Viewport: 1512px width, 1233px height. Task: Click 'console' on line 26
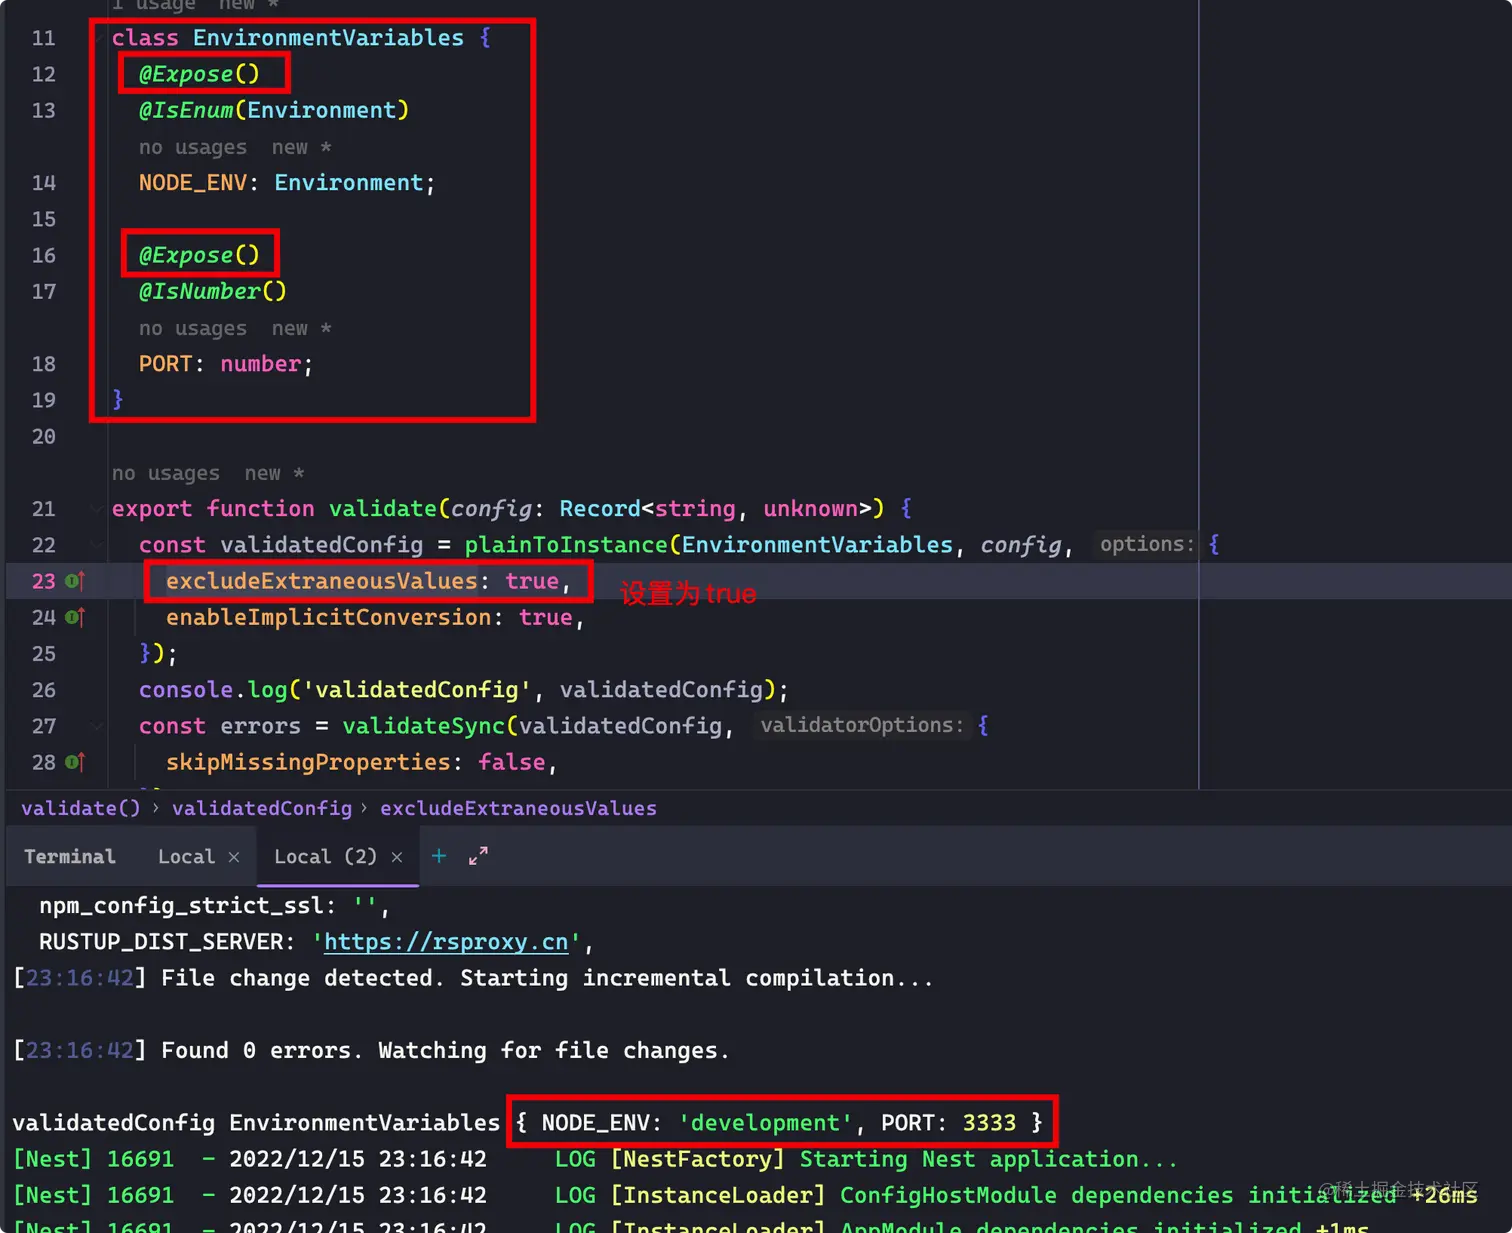(x=186, y=690)
